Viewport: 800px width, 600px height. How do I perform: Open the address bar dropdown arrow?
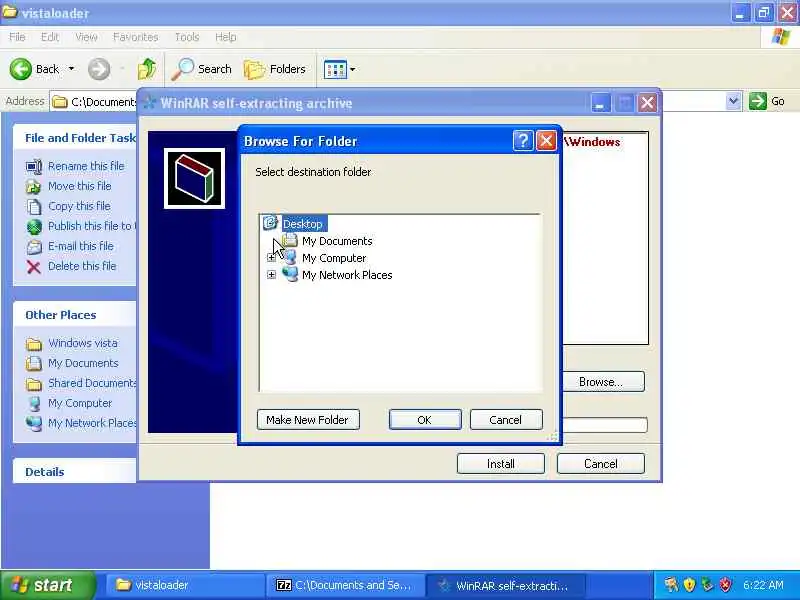point(733,101)
